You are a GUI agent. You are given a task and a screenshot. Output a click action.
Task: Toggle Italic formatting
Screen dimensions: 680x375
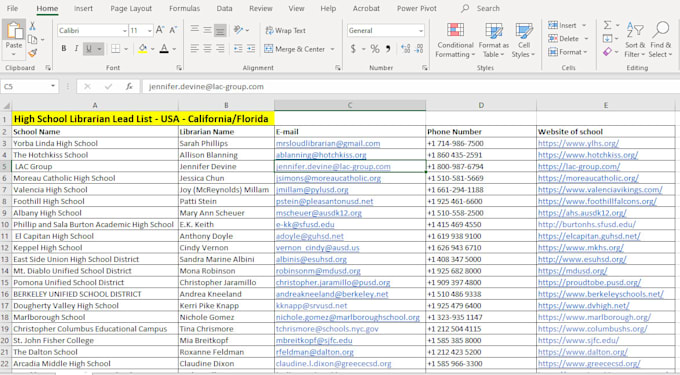[76, 49]
